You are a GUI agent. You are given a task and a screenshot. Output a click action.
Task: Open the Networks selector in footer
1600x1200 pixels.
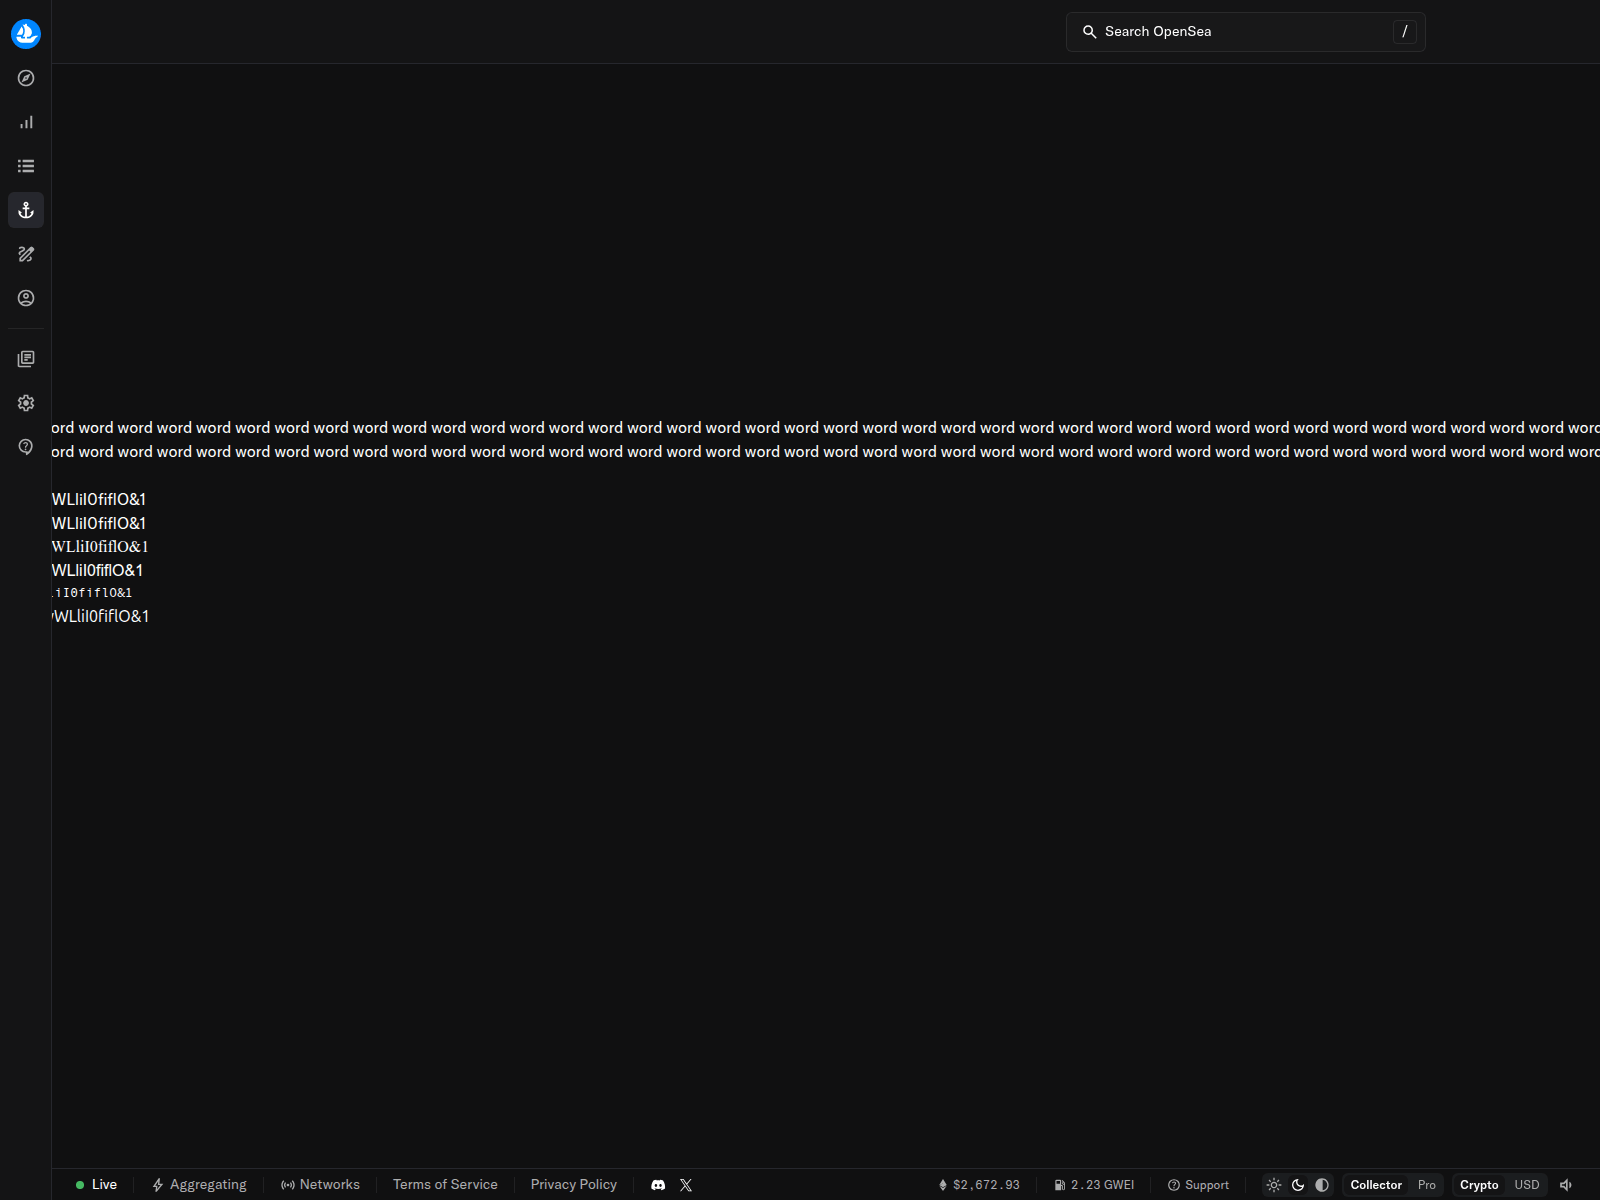(x=320, y=1185)
